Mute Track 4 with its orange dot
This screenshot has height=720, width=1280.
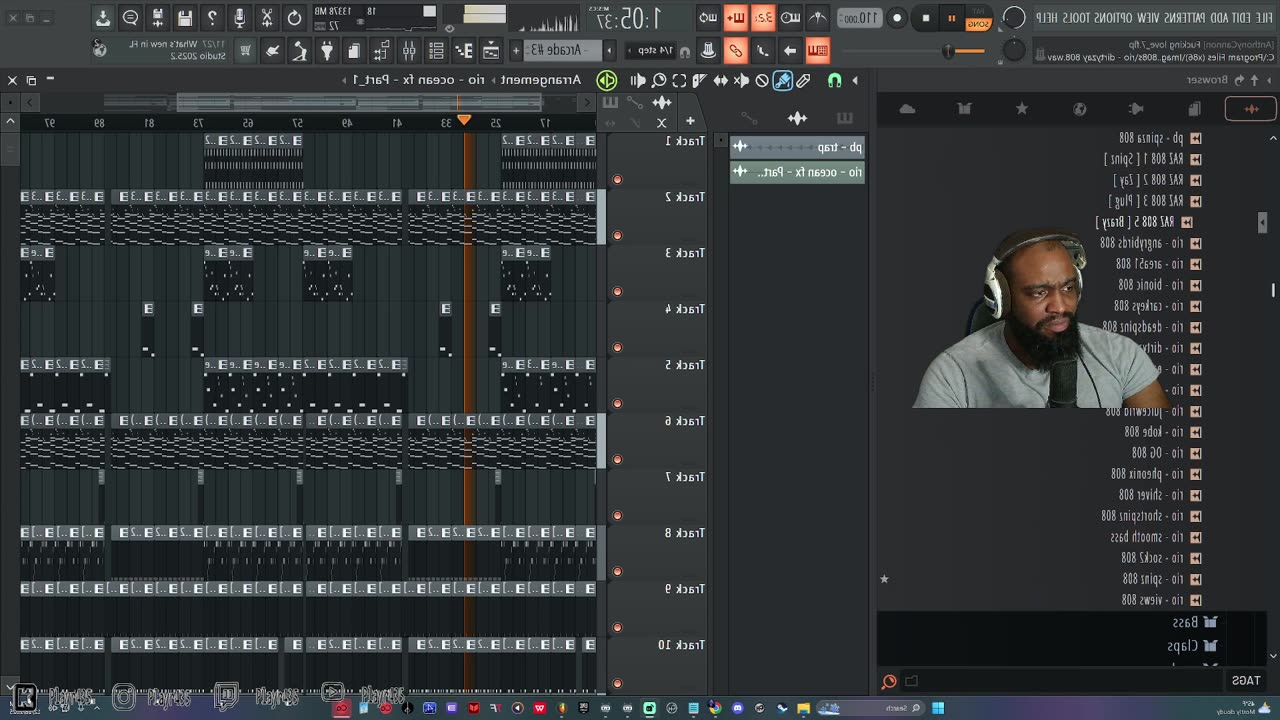pyautogui.click(x=617, y=348)
